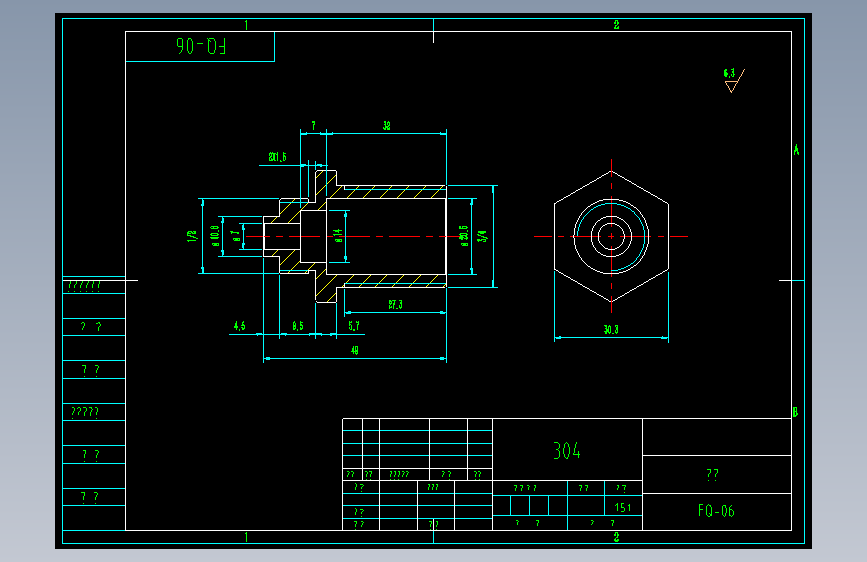Click the zone letter A on right border
867x562 pixels.
796,150
